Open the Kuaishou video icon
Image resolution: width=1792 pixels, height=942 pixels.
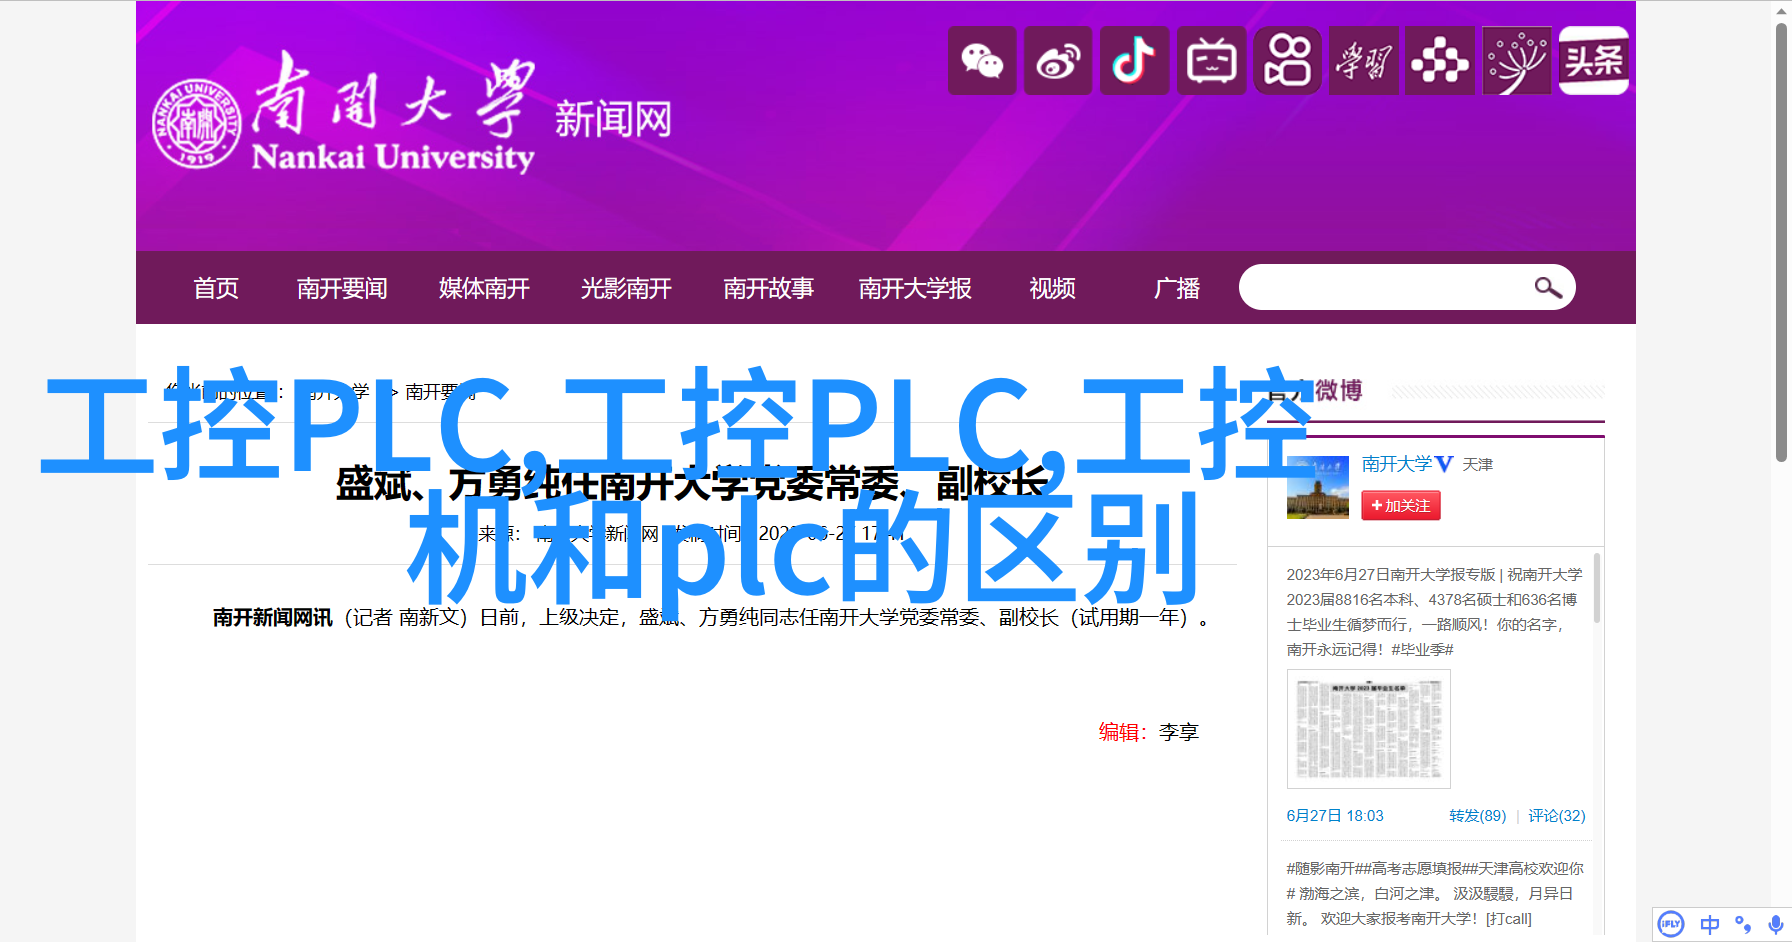[x=1287, y=61]
